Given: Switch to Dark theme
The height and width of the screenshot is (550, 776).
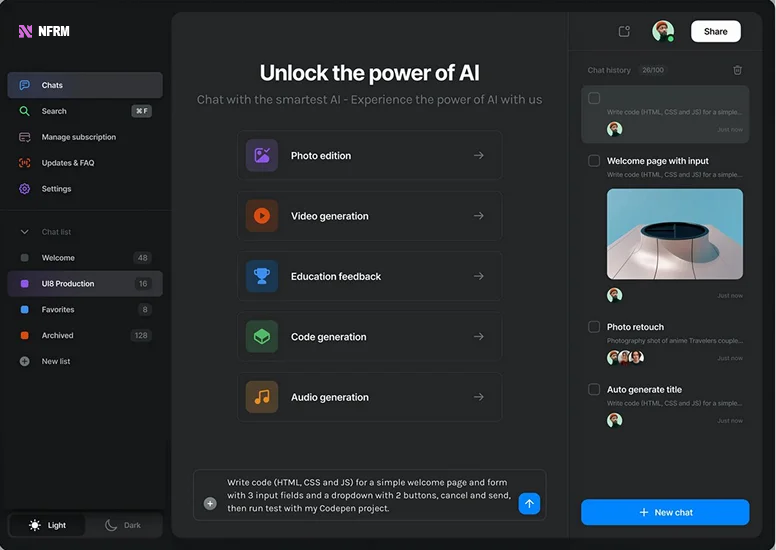Looking at the screenshot, I should pos(123,525).
